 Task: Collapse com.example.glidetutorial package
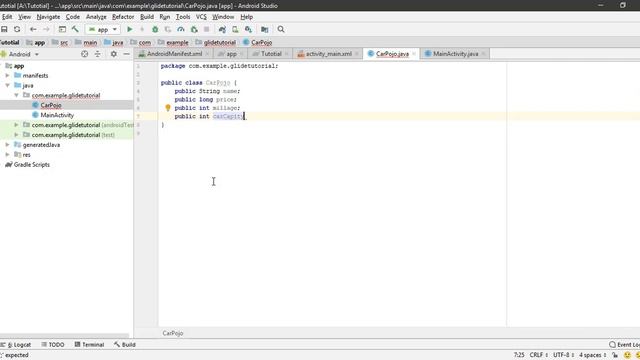pos(16,95)
